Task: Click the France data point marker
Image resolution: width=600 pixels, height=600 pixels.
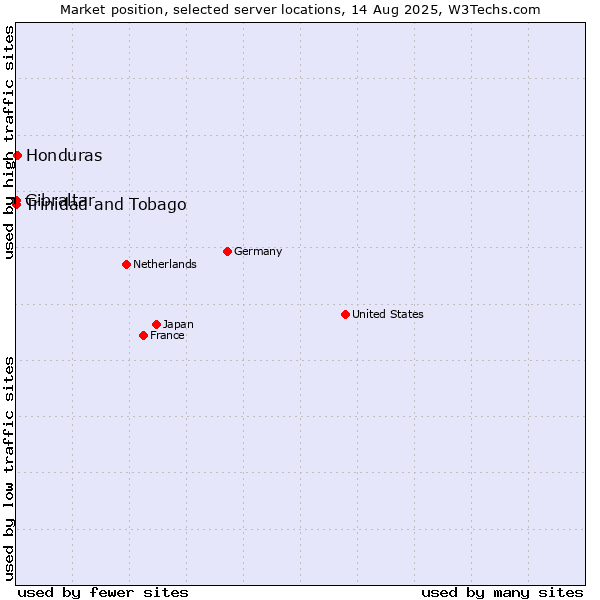Action: pyautogui.click(x=143, y=336)
